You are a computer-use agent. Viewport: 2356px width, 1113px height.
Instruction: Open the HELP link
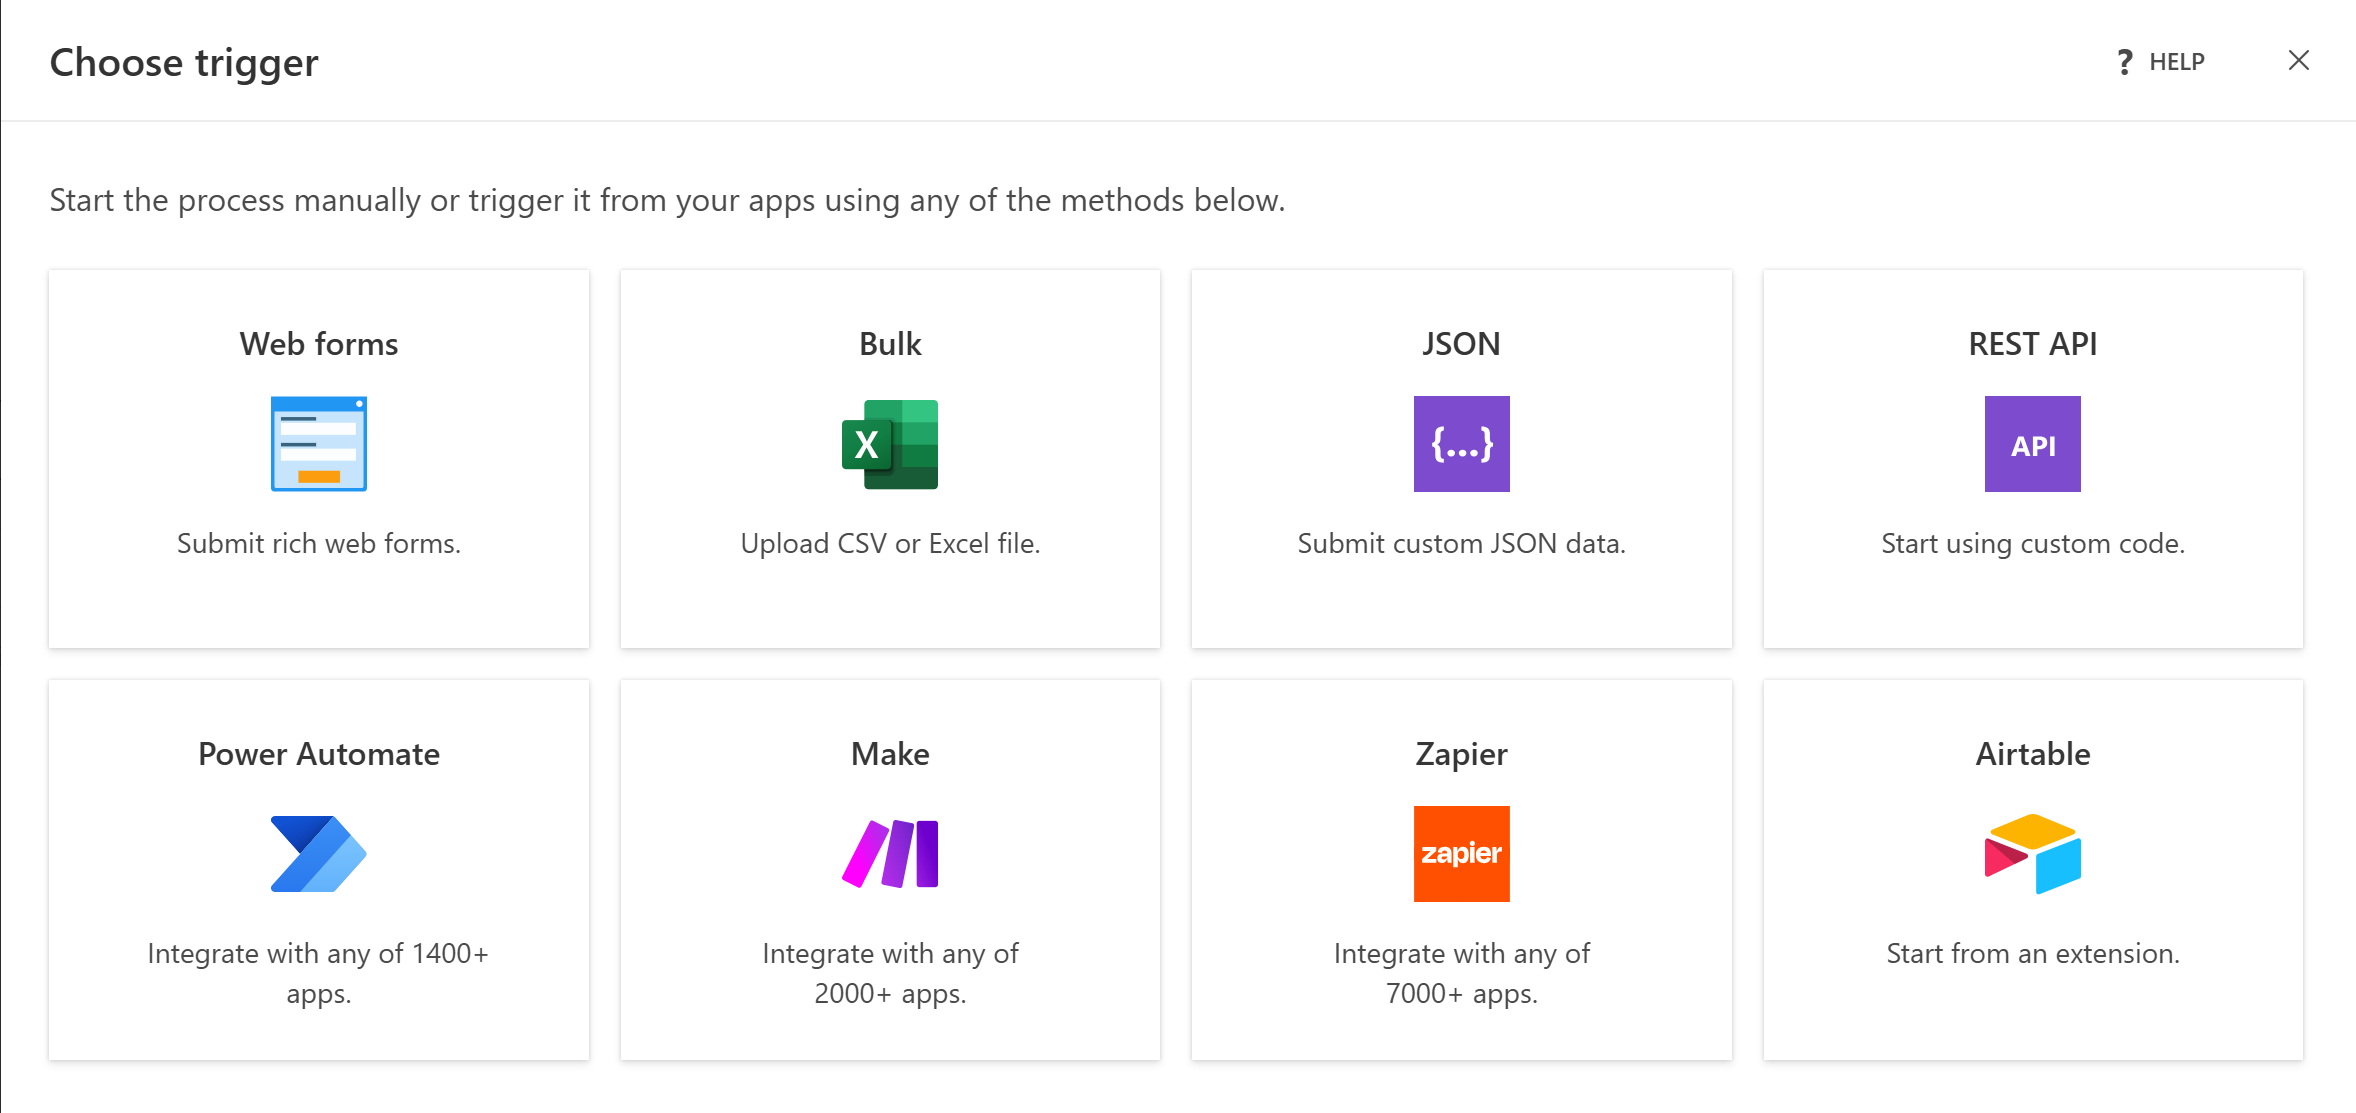tap(2176, 62)
